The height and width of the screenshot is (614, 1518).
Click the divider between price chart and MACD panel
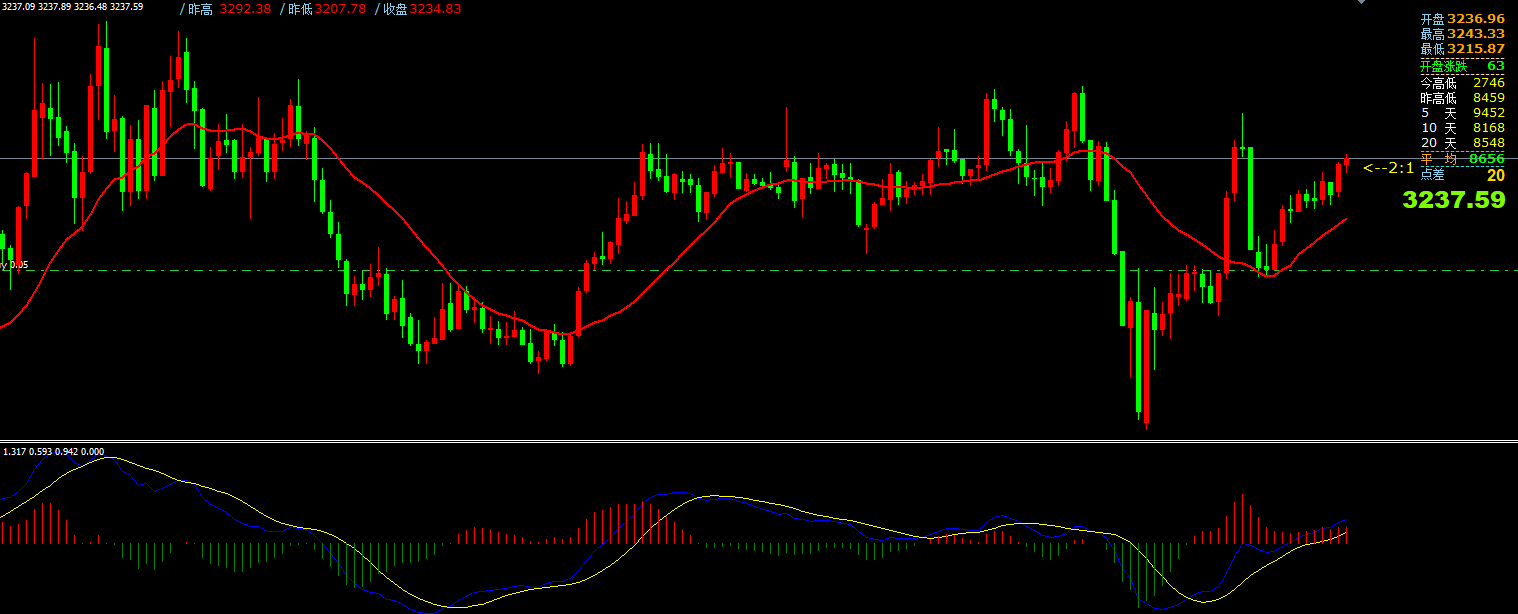coord(700,441)
